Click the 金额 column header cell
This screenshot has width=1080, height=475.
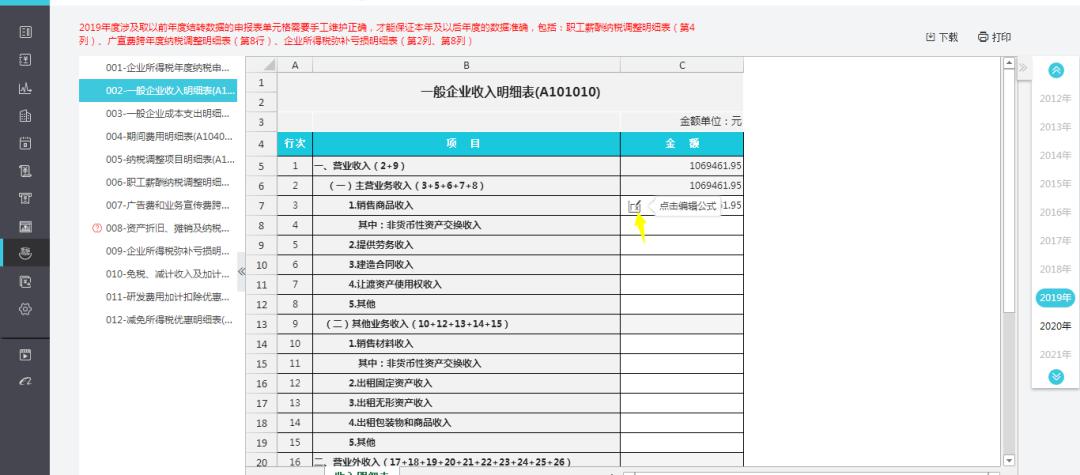click(682, 144)
